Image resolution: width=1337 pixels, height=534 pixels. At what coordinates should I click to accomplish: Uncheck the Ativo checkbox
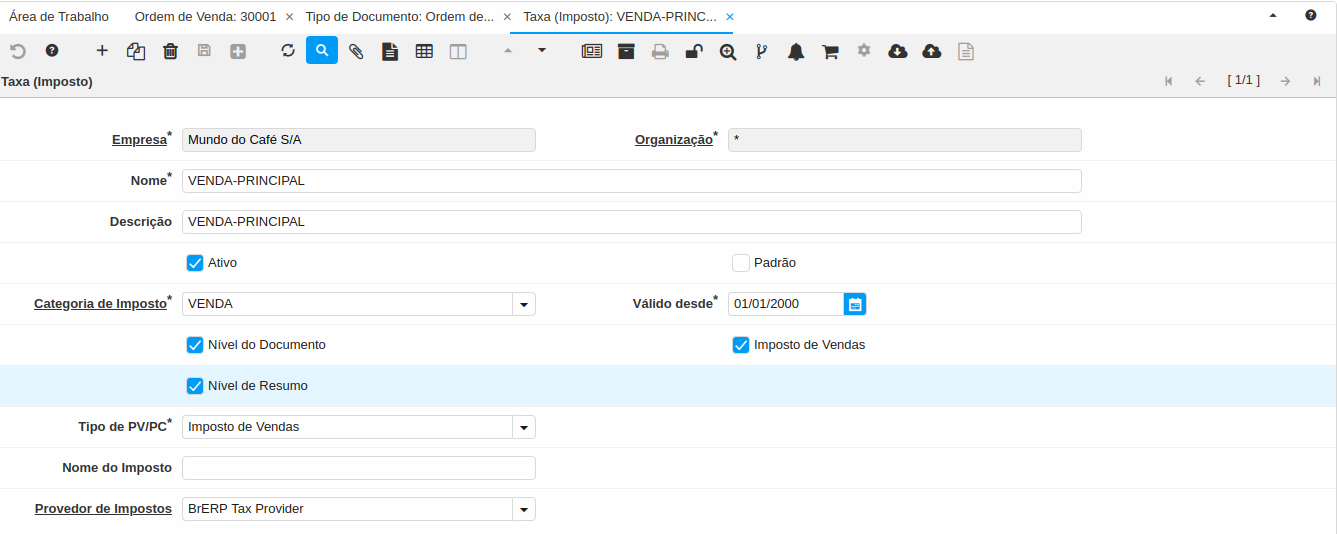point(195,263)
